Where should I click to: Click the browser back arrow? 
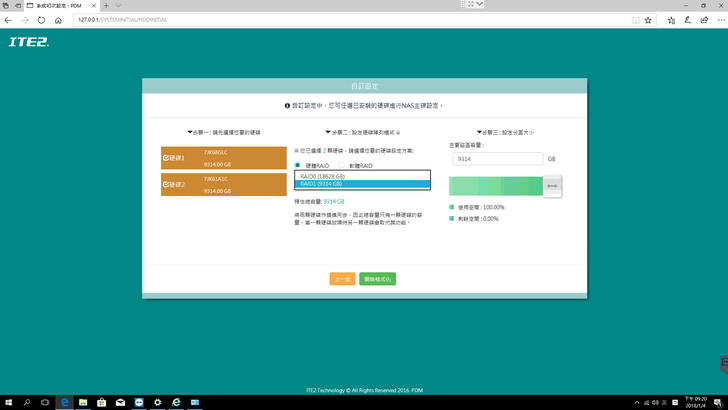(x=8, y=19)
